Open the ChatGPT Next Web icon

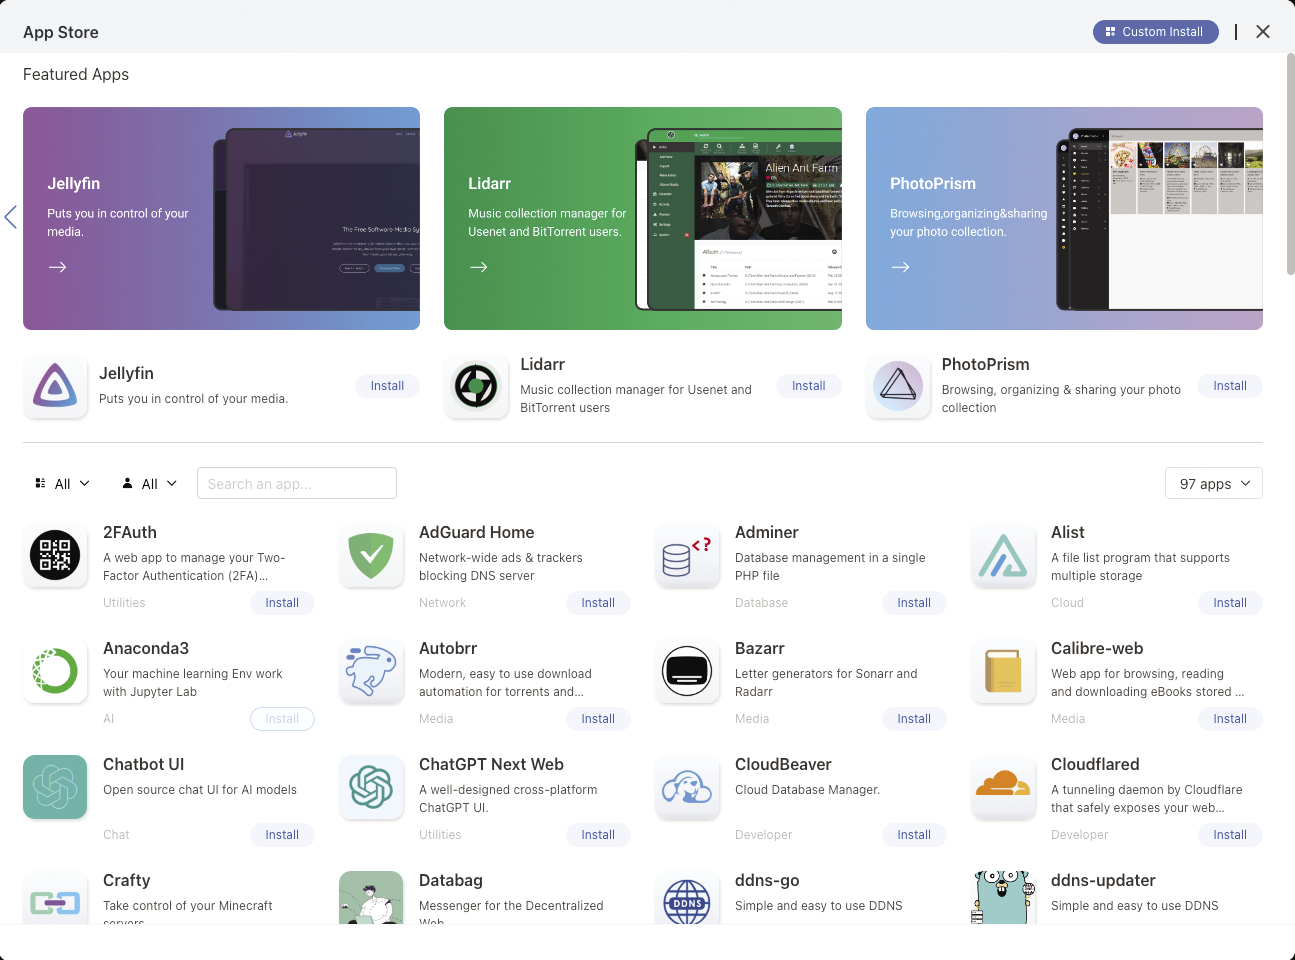click(371, 787)
